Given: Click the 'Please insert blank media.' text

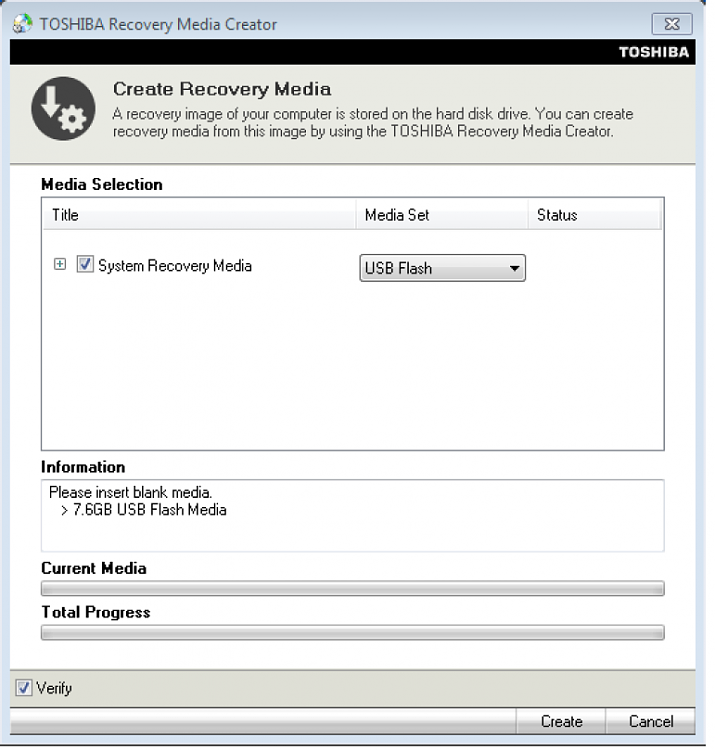Looking at the screenshot, I should pos(131,492).
